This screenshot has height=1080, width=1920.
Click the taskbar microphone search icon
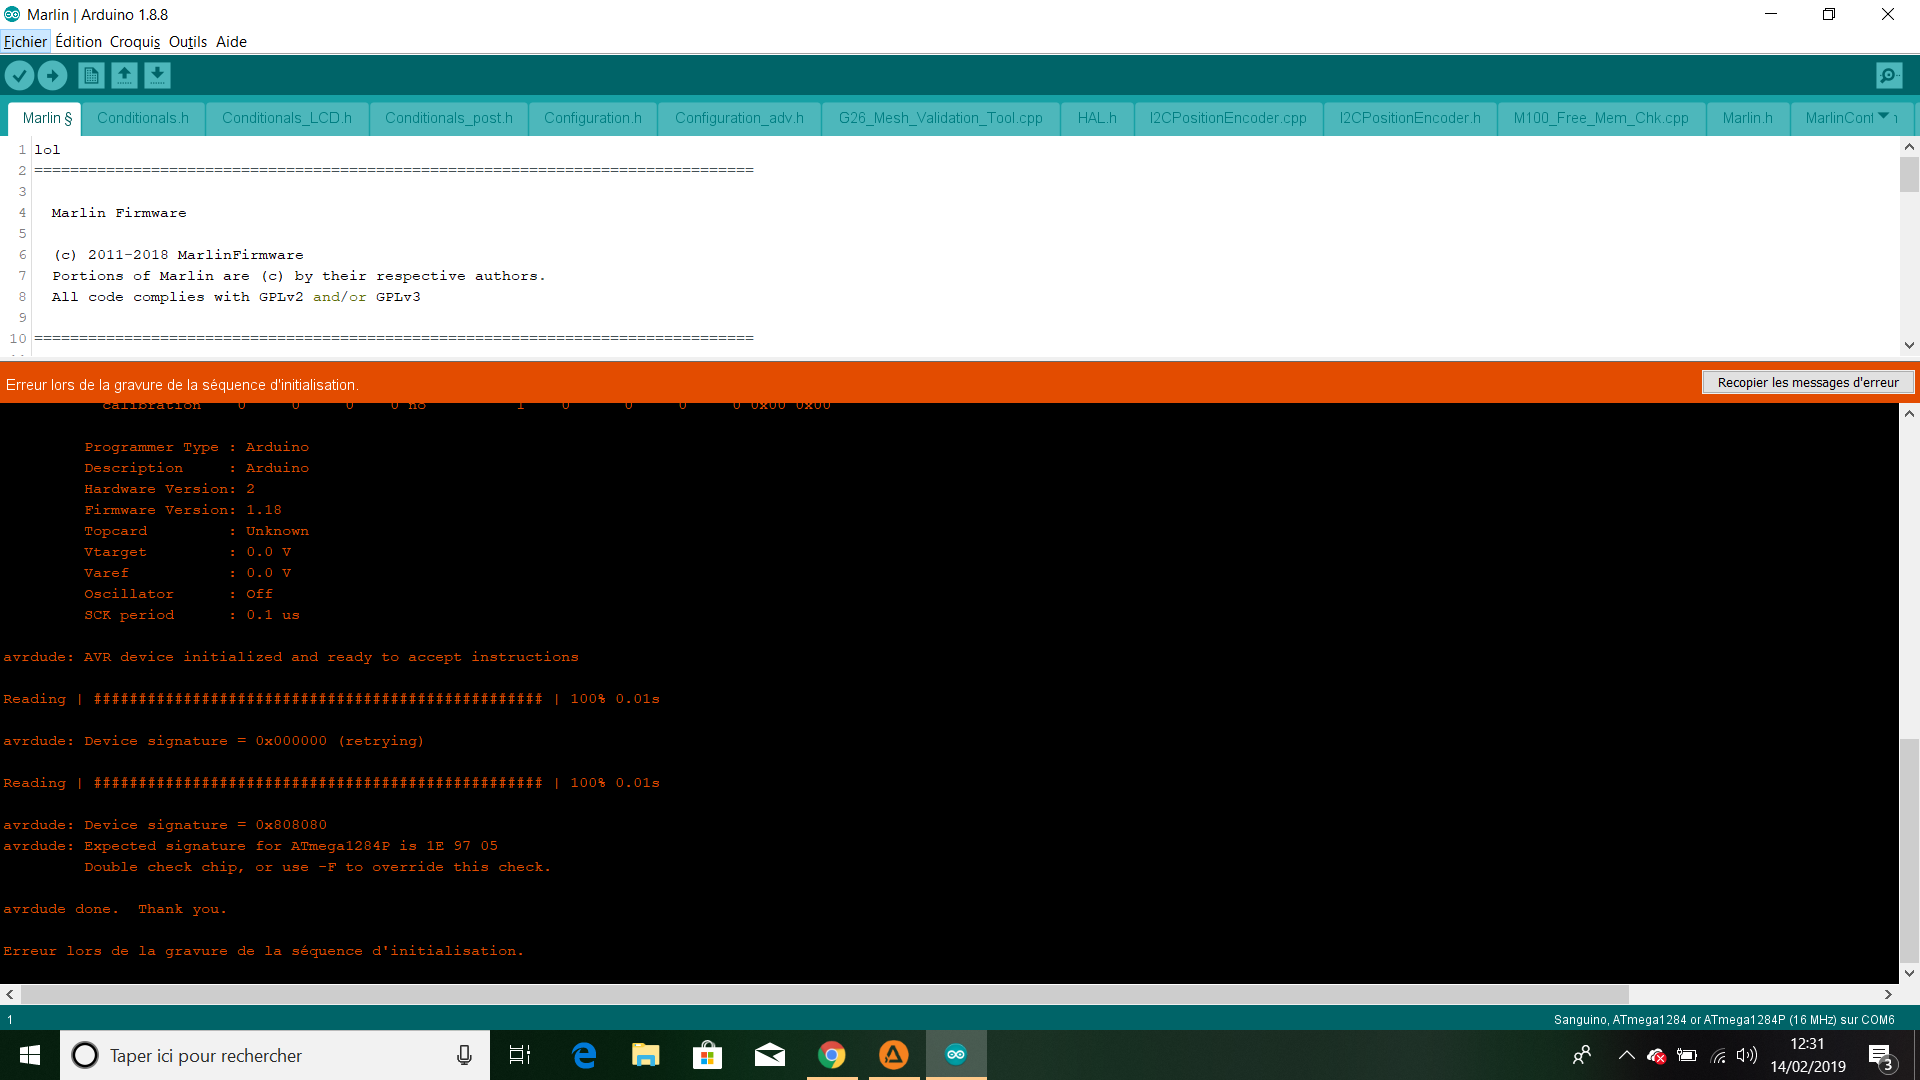pos(464,1055)
